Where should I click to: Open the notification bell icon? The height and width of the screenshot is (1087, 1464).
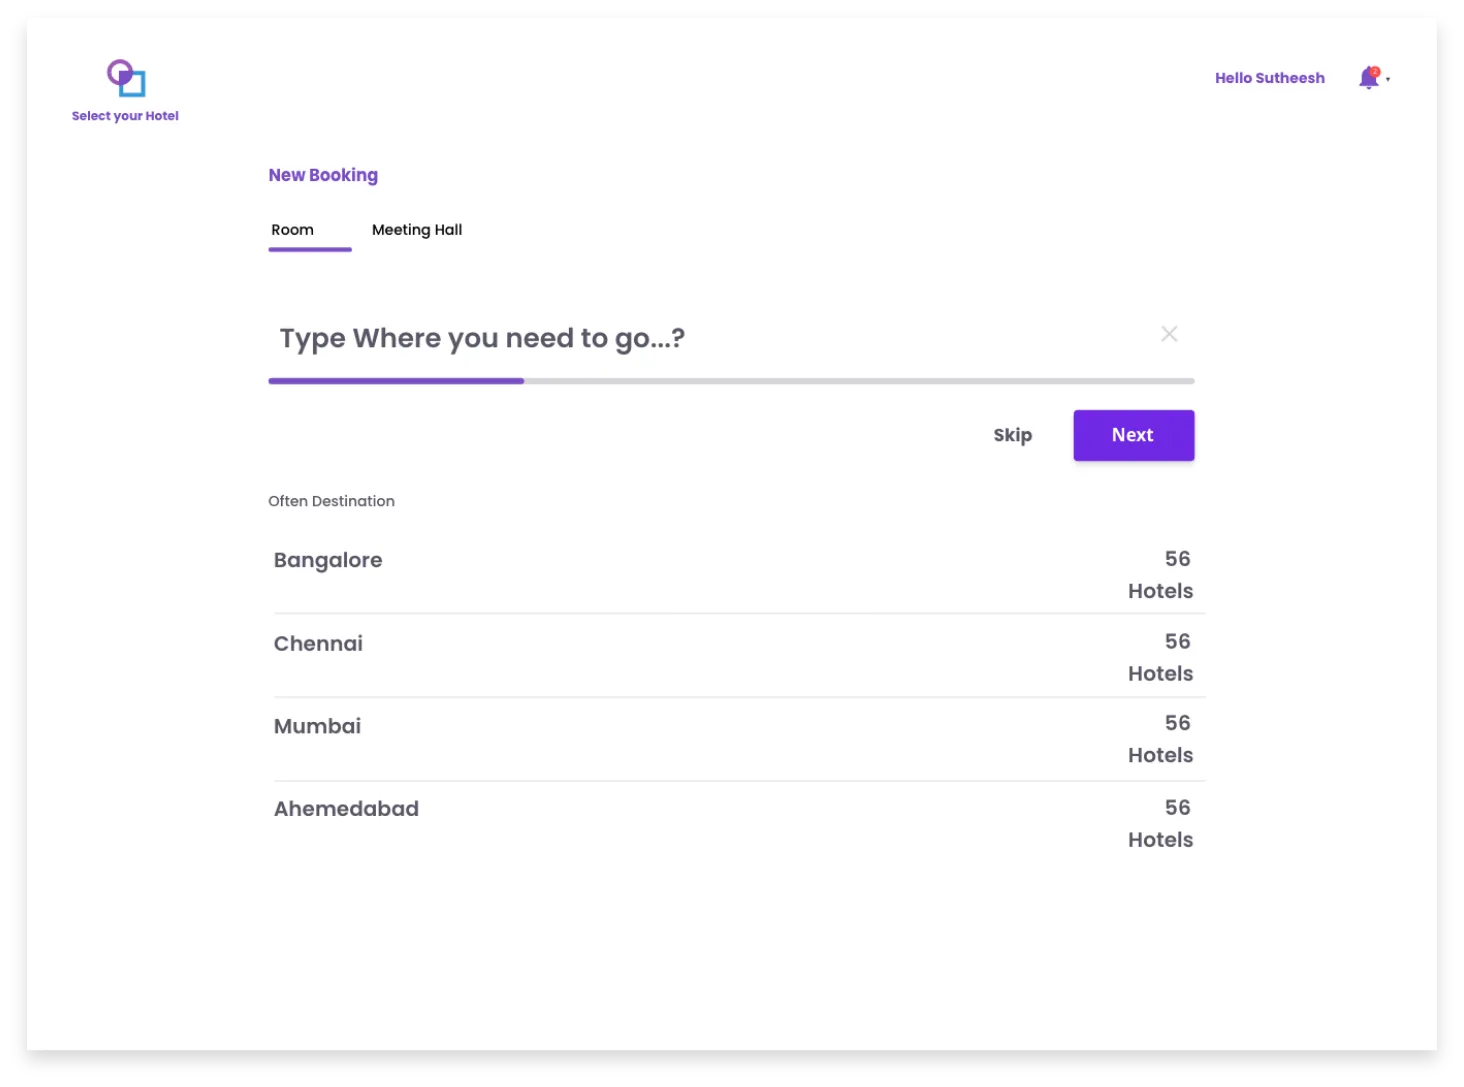click(1368, 78)
